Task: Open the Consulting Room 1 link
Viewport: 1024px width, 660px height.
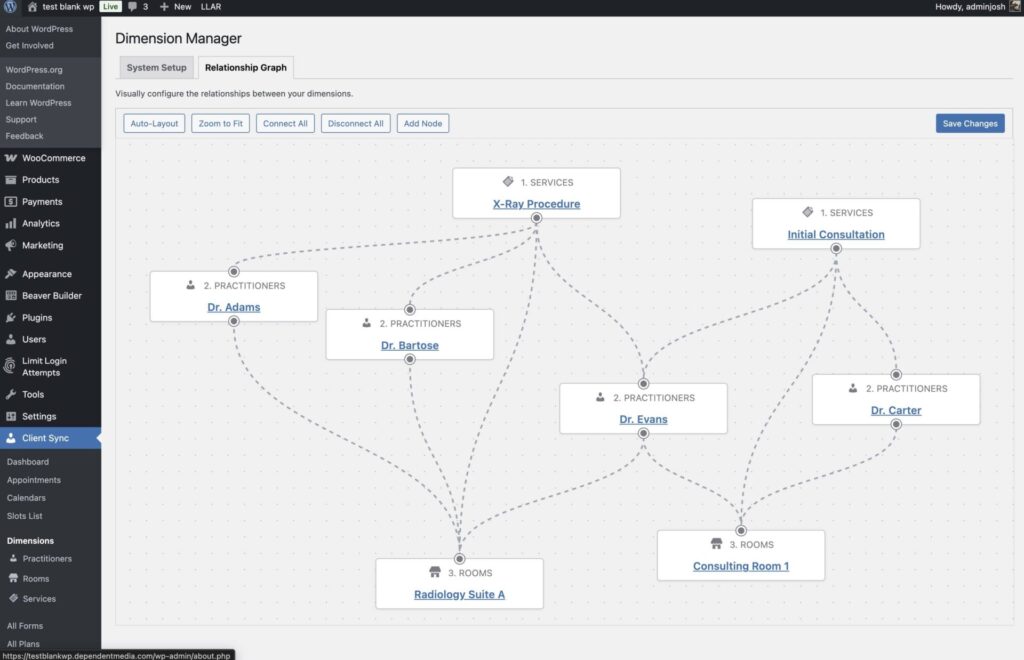Action: (x=740, y=566)
